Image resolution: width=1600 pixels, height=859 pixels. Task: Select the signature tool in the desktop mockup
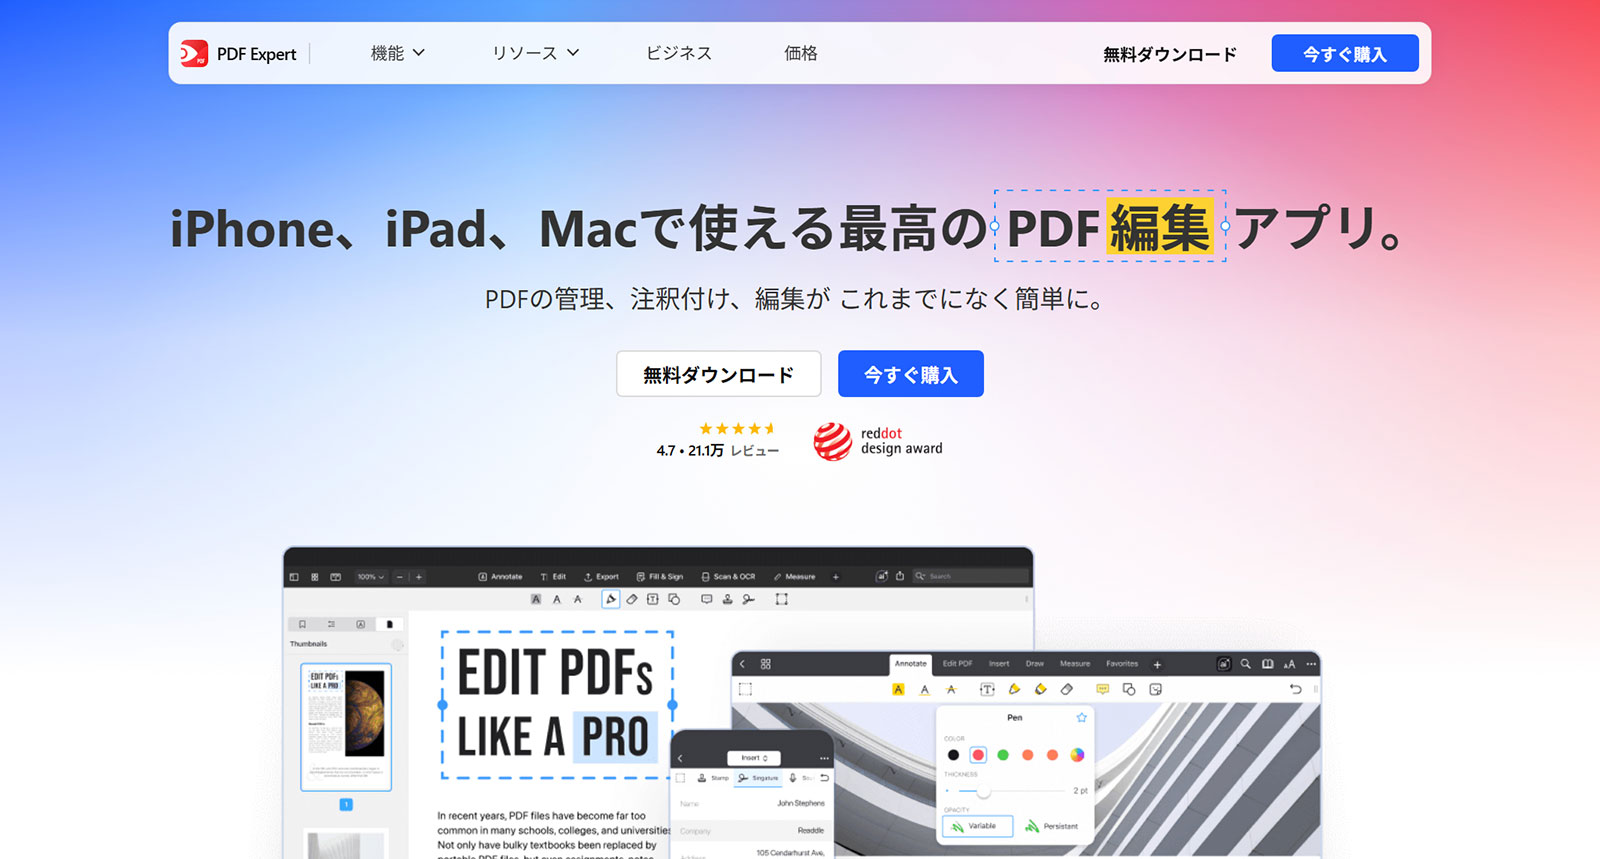click(749, 600)
